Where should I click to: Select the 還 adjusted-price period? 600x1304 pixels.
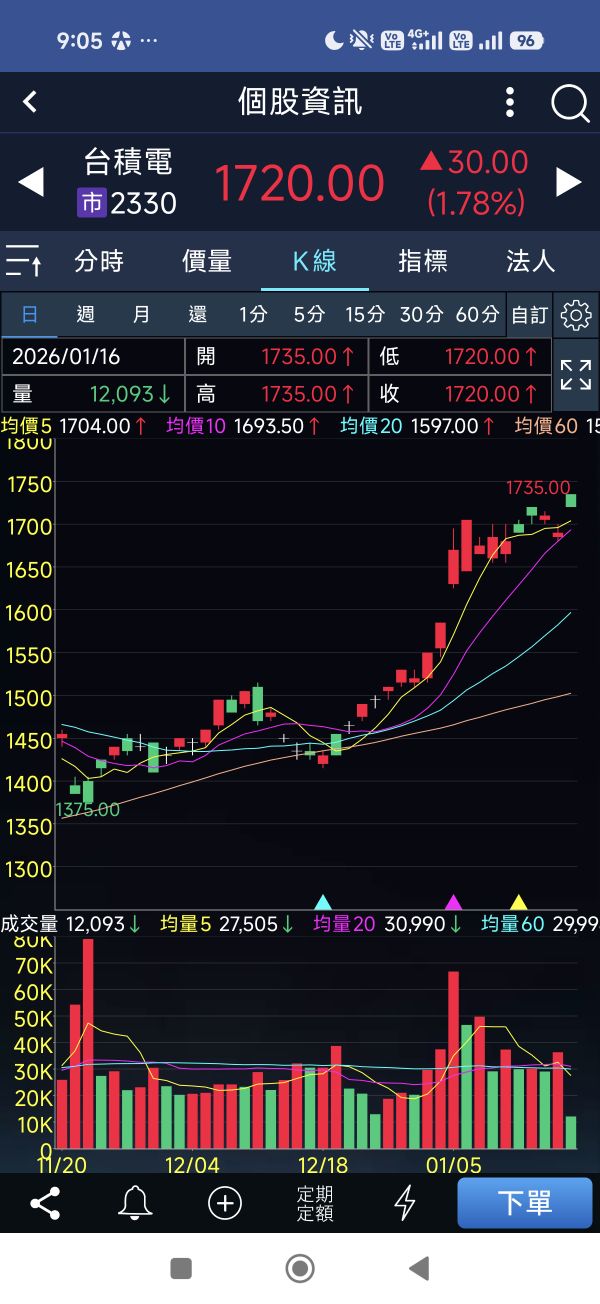[198, 315]
